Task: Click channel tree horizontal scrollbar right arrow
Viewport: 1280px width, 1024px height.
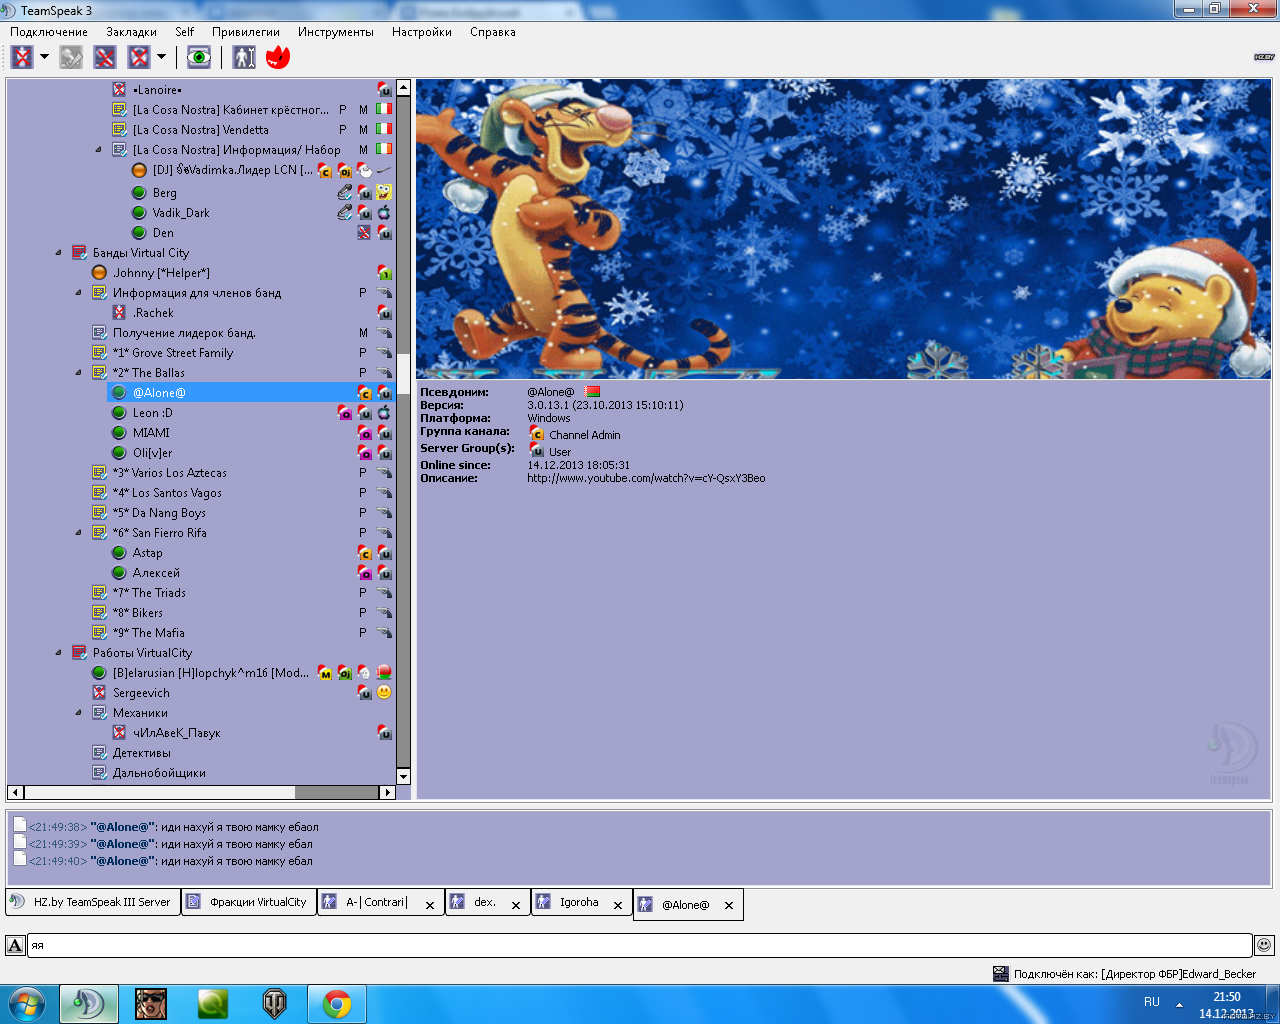Action: tap(388, 792)
